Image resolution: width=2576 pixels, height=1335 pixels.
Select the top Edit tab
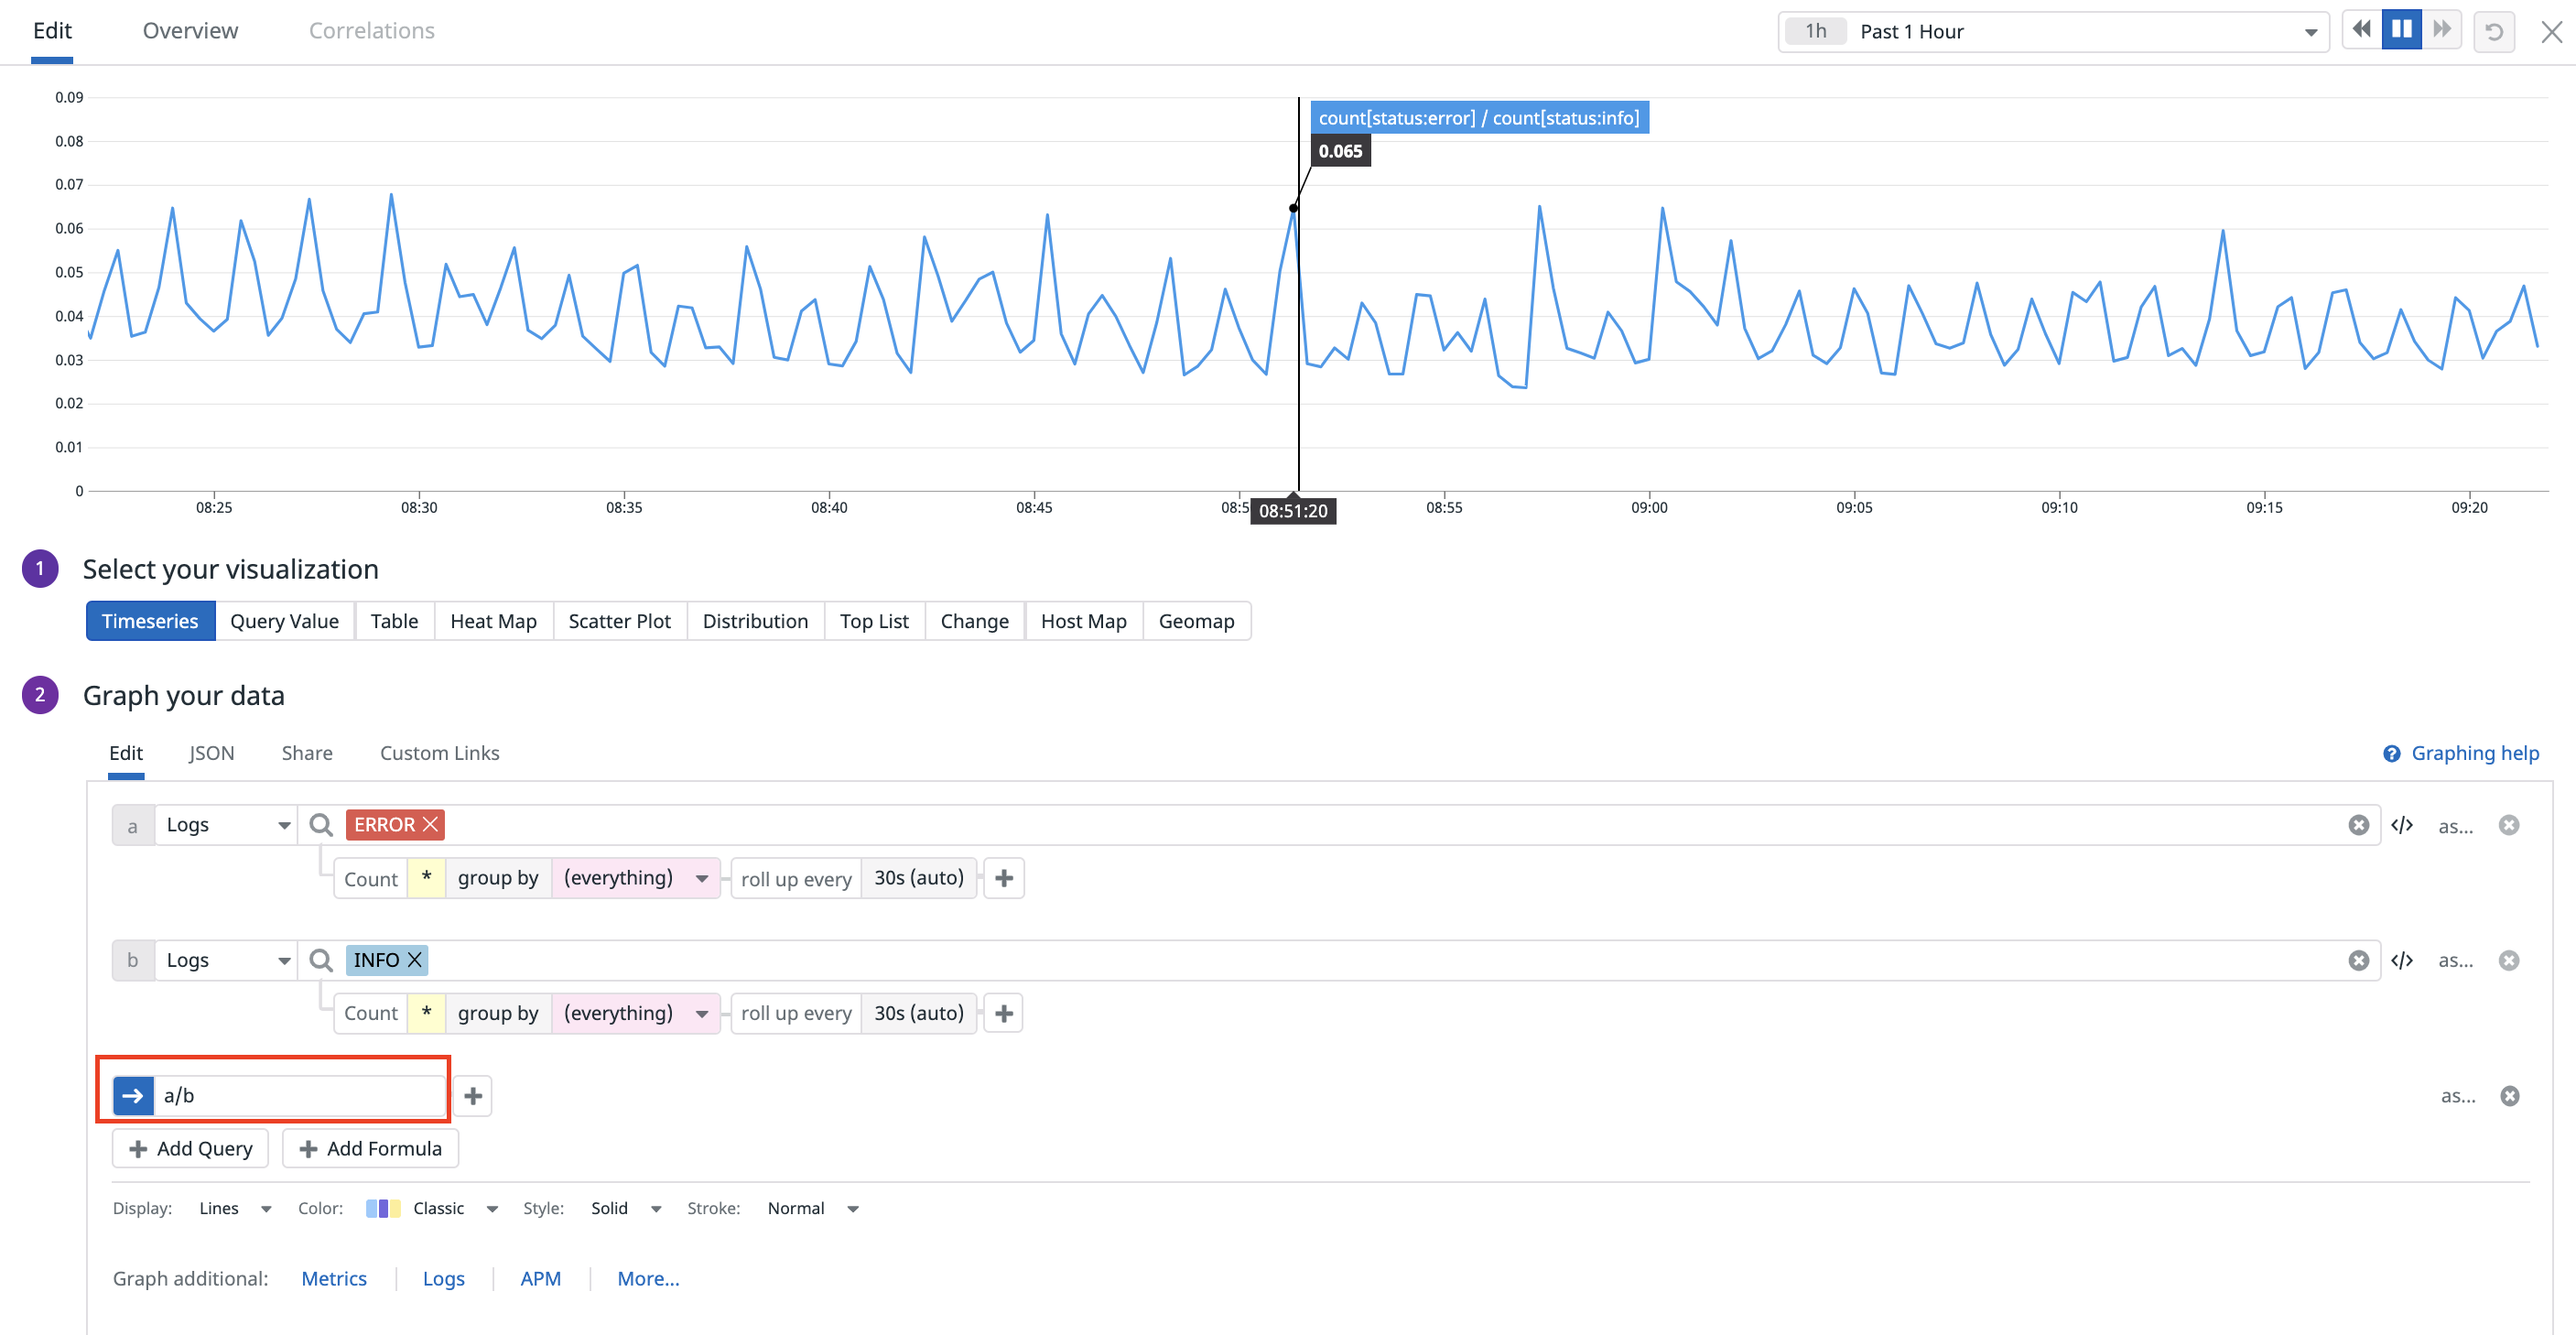point(52,31)
